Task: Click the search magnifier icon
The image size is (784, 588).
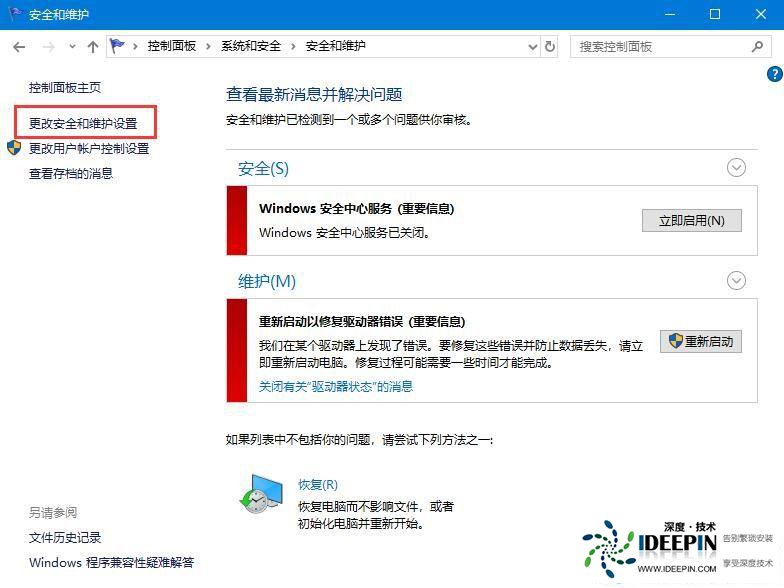Action: click(757, 46)
